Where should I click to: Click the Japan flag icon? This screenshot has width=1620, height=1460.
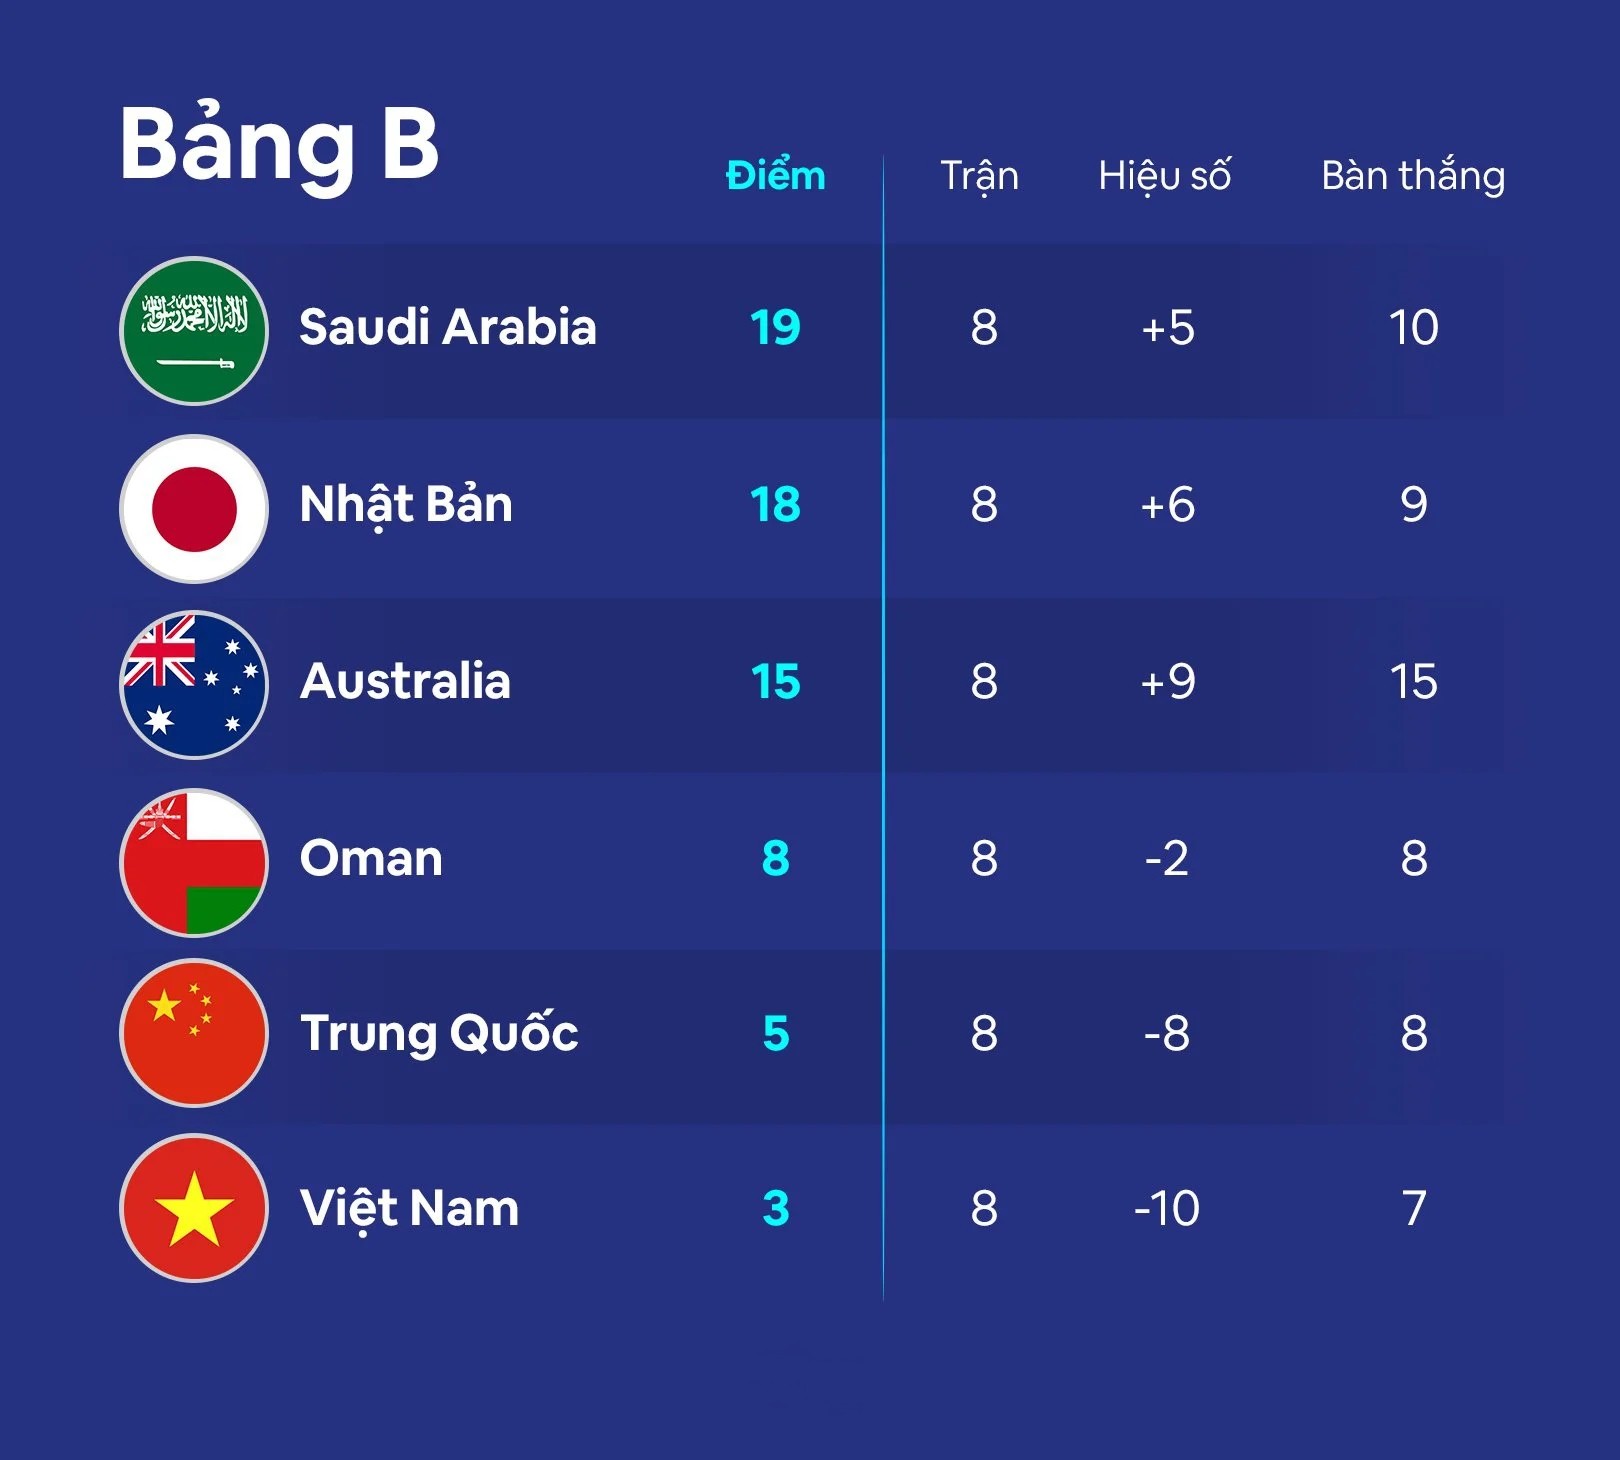pyautogui.click(x=194, y=508)
